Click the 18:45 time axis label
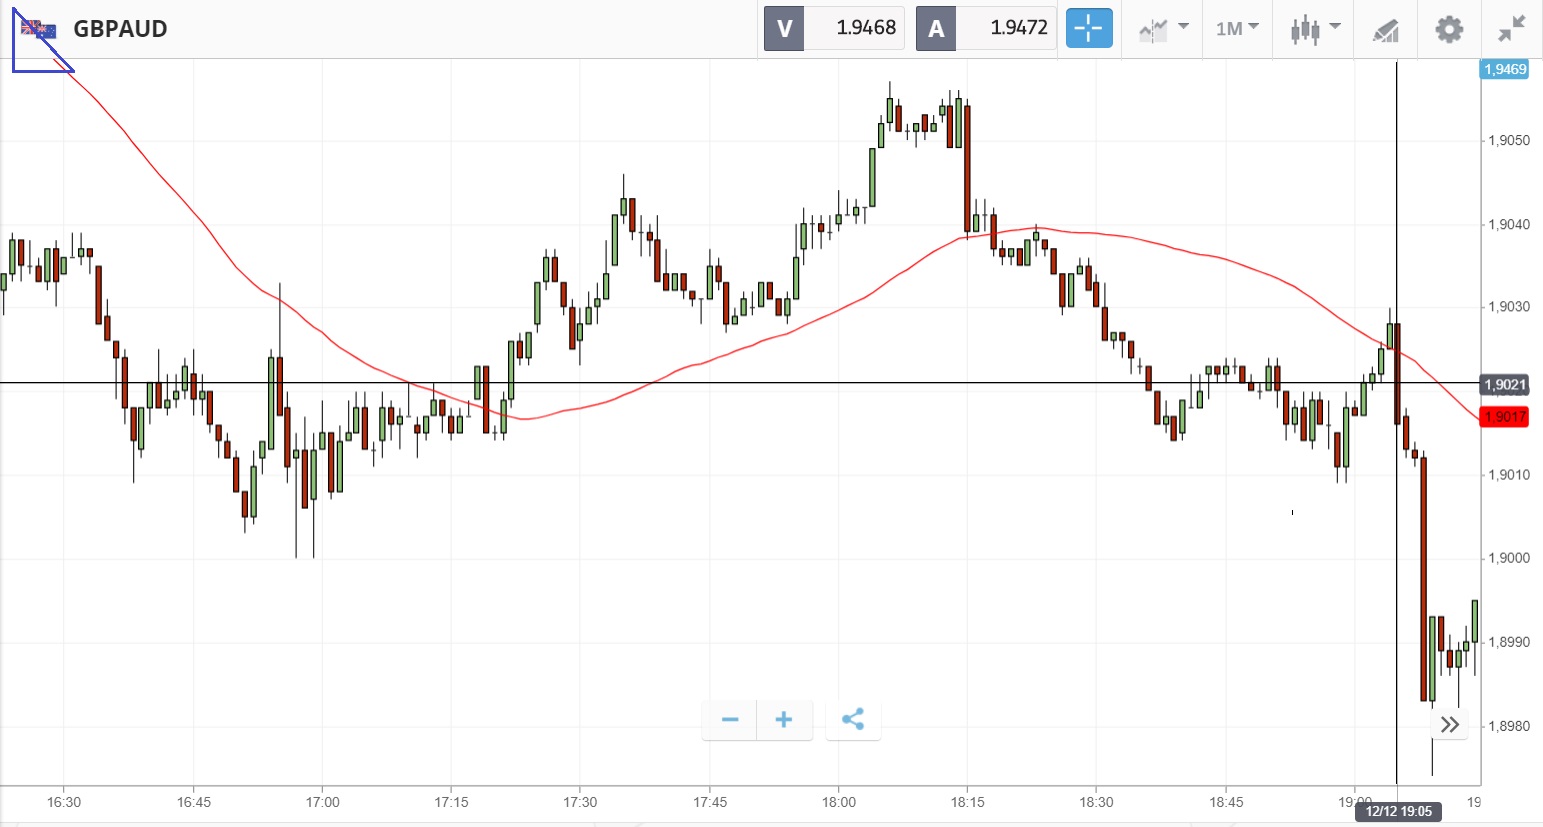This screenshot has height=827, width=1543. [x=1226, y=802]
